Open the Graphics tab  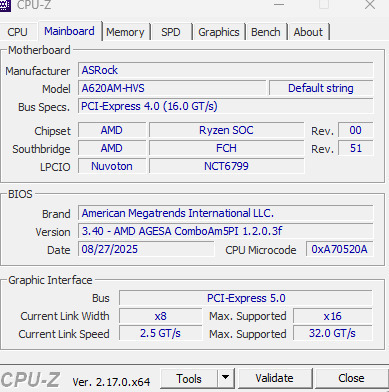[219, 32]
